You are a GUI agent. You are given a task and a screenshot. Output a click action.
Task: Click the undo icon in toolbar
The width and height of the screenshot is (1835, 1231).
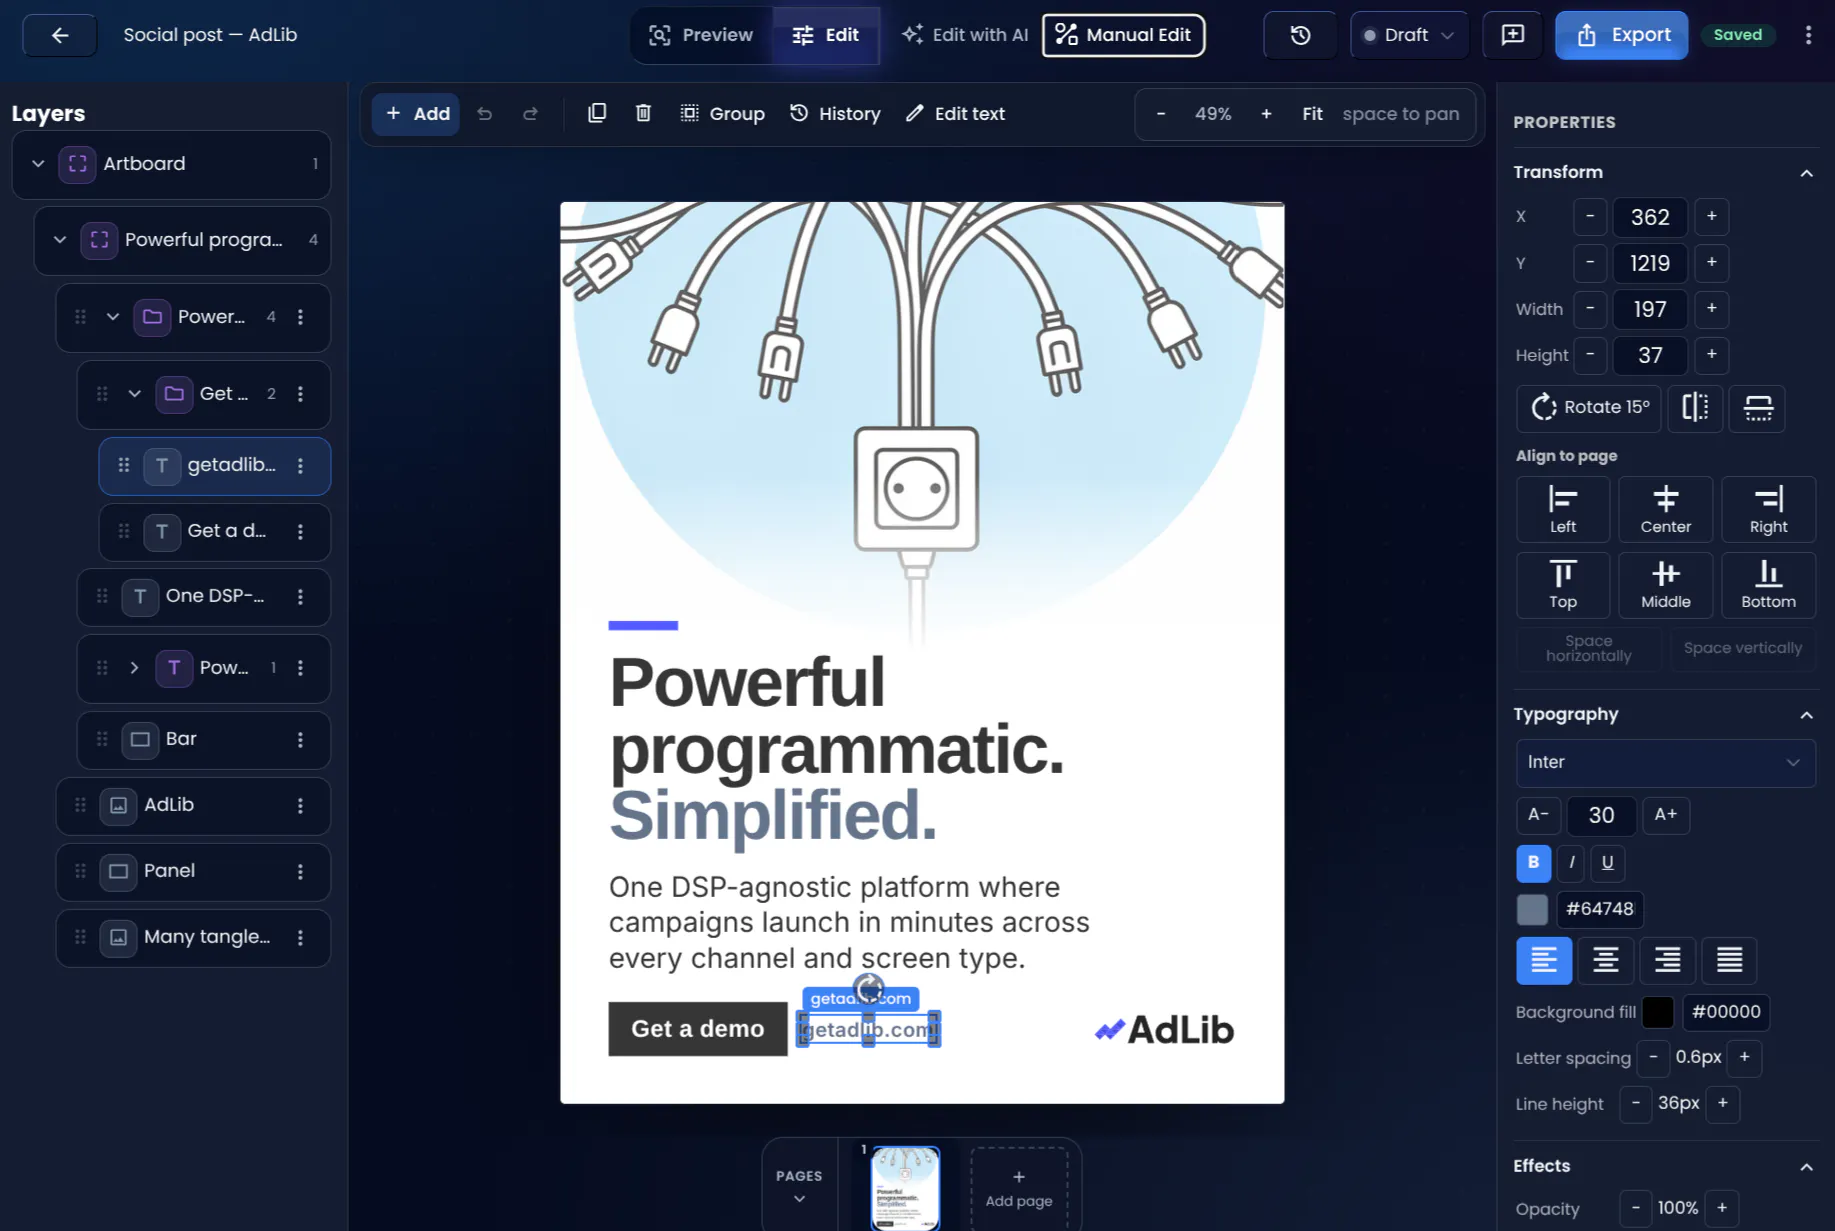click(x=485, y=114)
